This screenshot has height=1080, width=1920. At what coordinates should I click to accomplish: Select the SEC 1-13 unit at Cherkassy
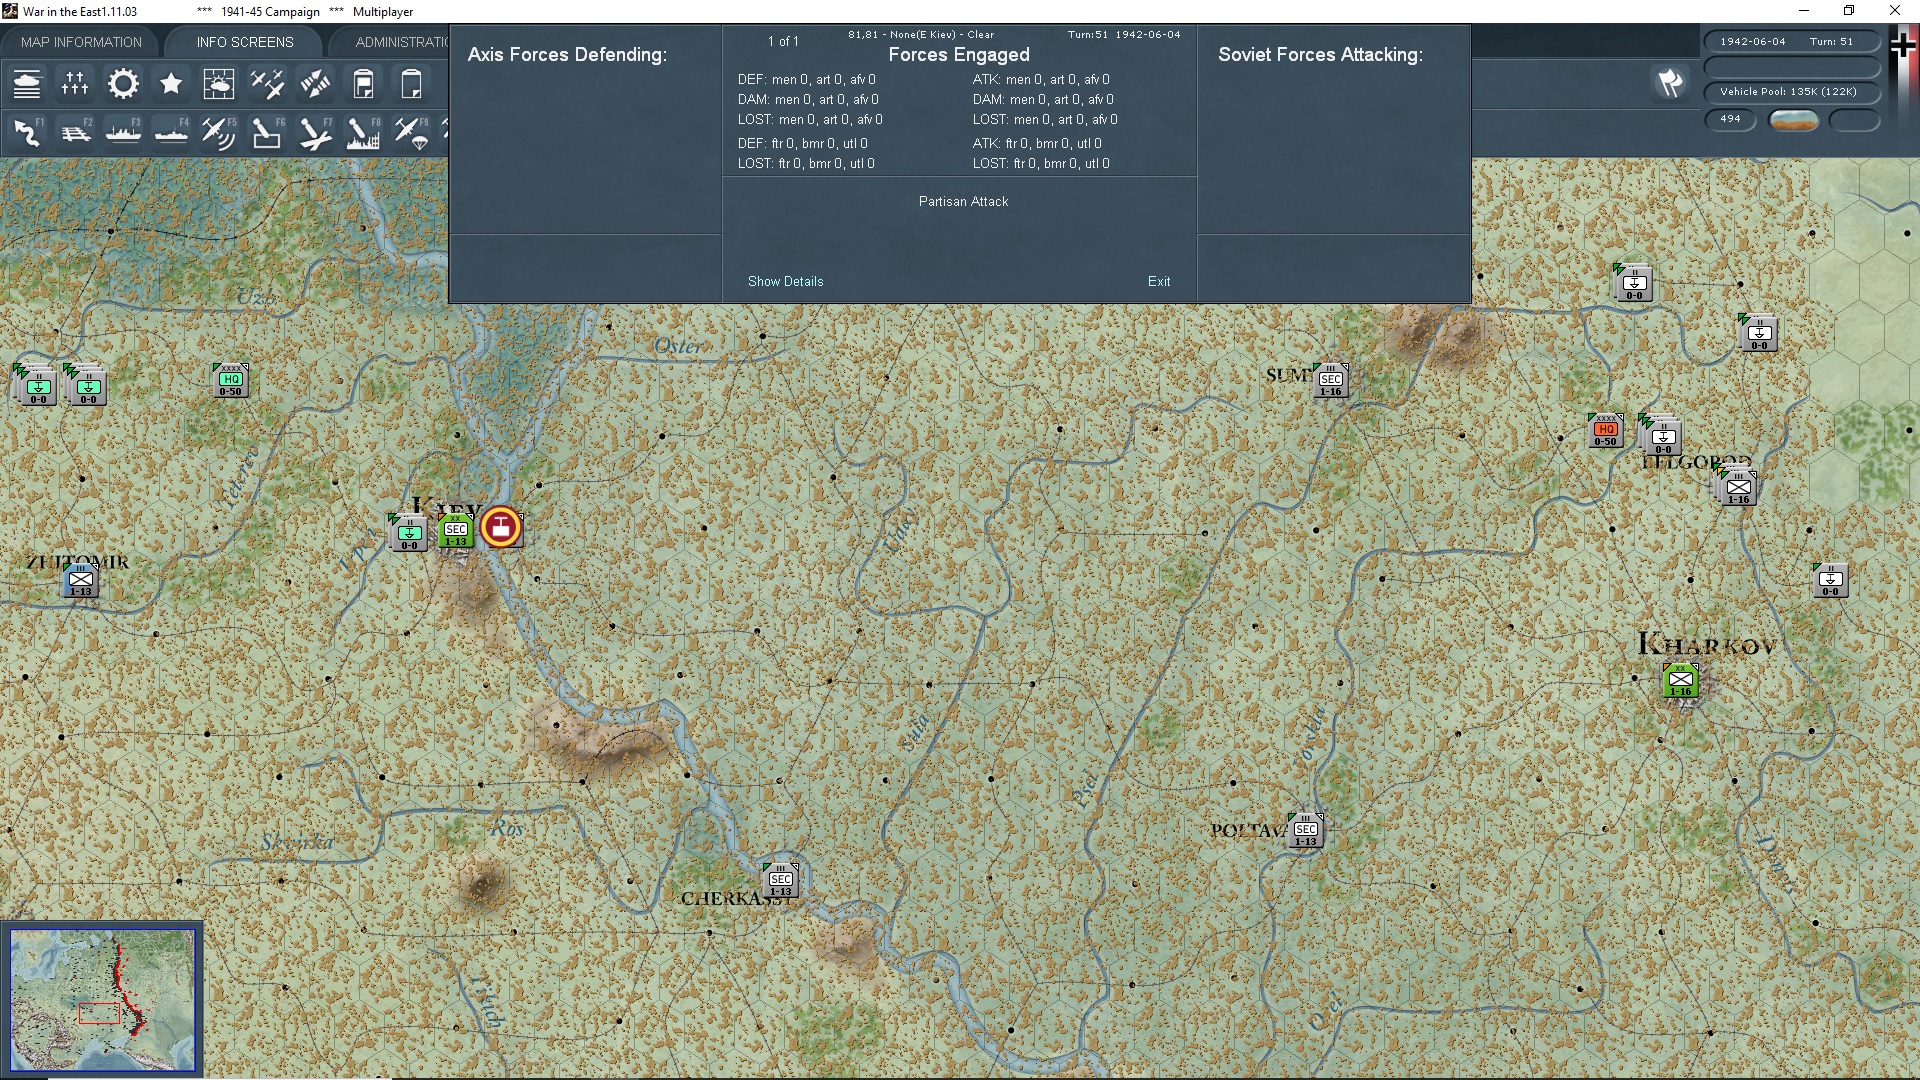click(781, 881)
